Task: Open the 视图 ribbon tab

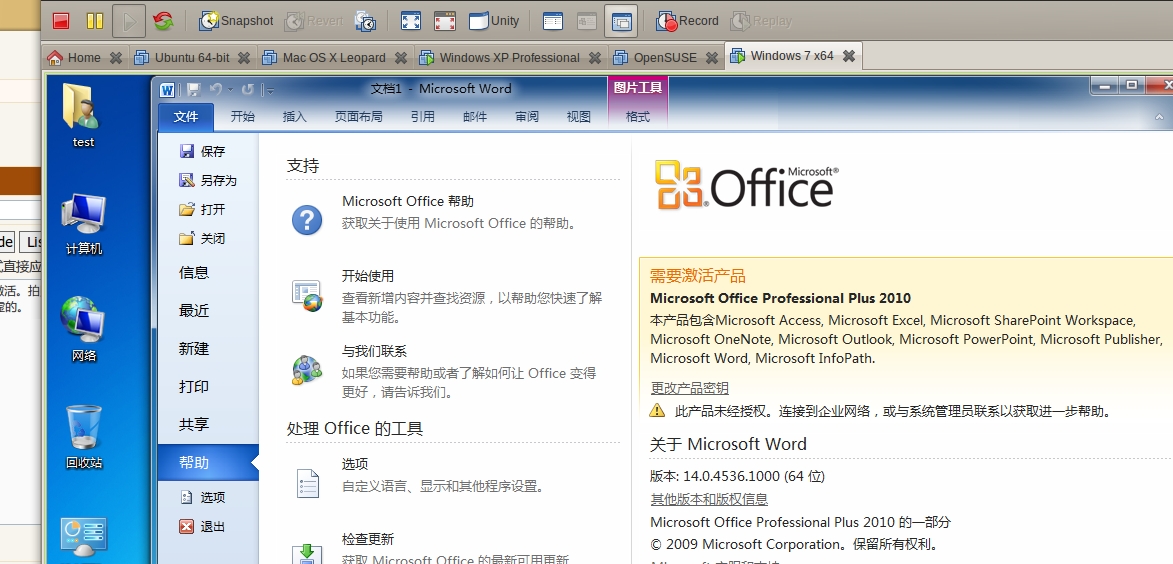Action: pos(578,117)
